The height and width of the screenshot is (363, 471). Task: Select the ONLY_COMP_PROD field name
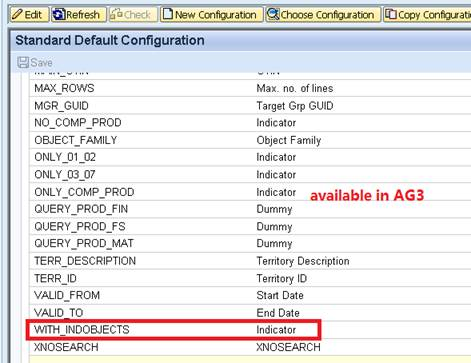pos(84,192)
